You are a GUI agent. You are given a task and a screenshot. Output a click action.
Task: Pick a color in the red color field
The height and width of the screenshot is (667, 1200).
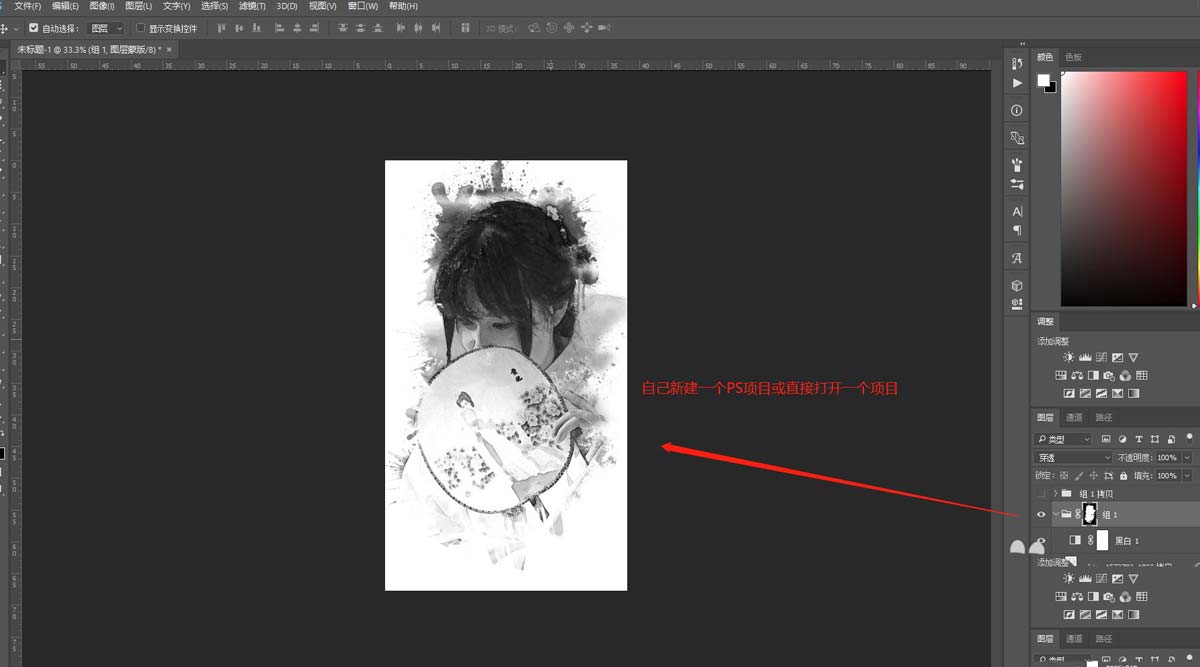coord(1123,189)
